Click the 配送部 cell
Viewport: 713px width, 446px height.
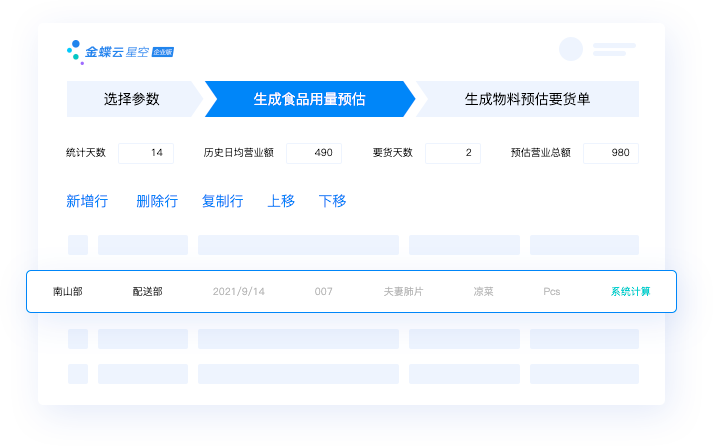[x=147, y=292]
